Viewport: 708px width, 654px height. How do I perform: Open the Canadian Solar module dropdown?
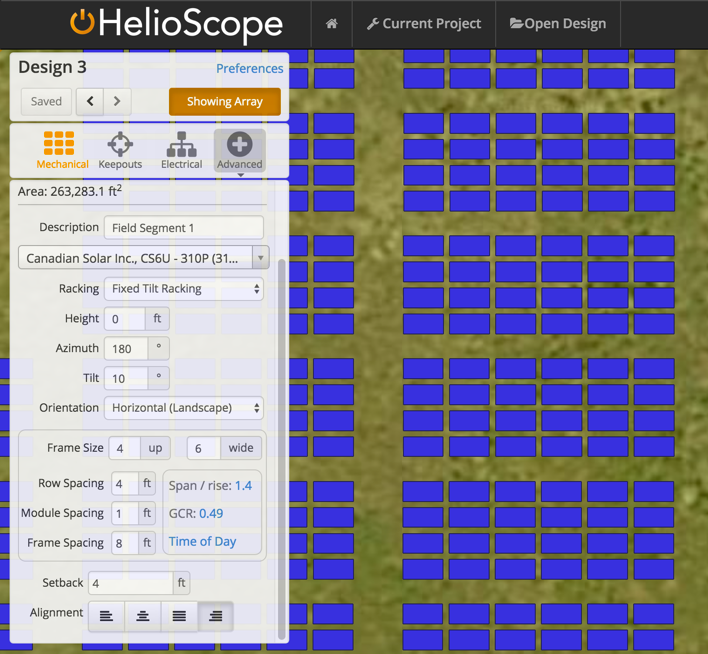[144, 258]
